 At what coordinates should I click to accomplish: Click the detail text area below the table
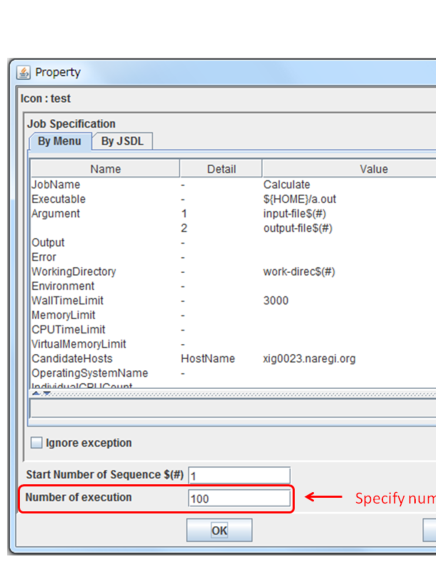pyautogui.click(x=234, y=409)
